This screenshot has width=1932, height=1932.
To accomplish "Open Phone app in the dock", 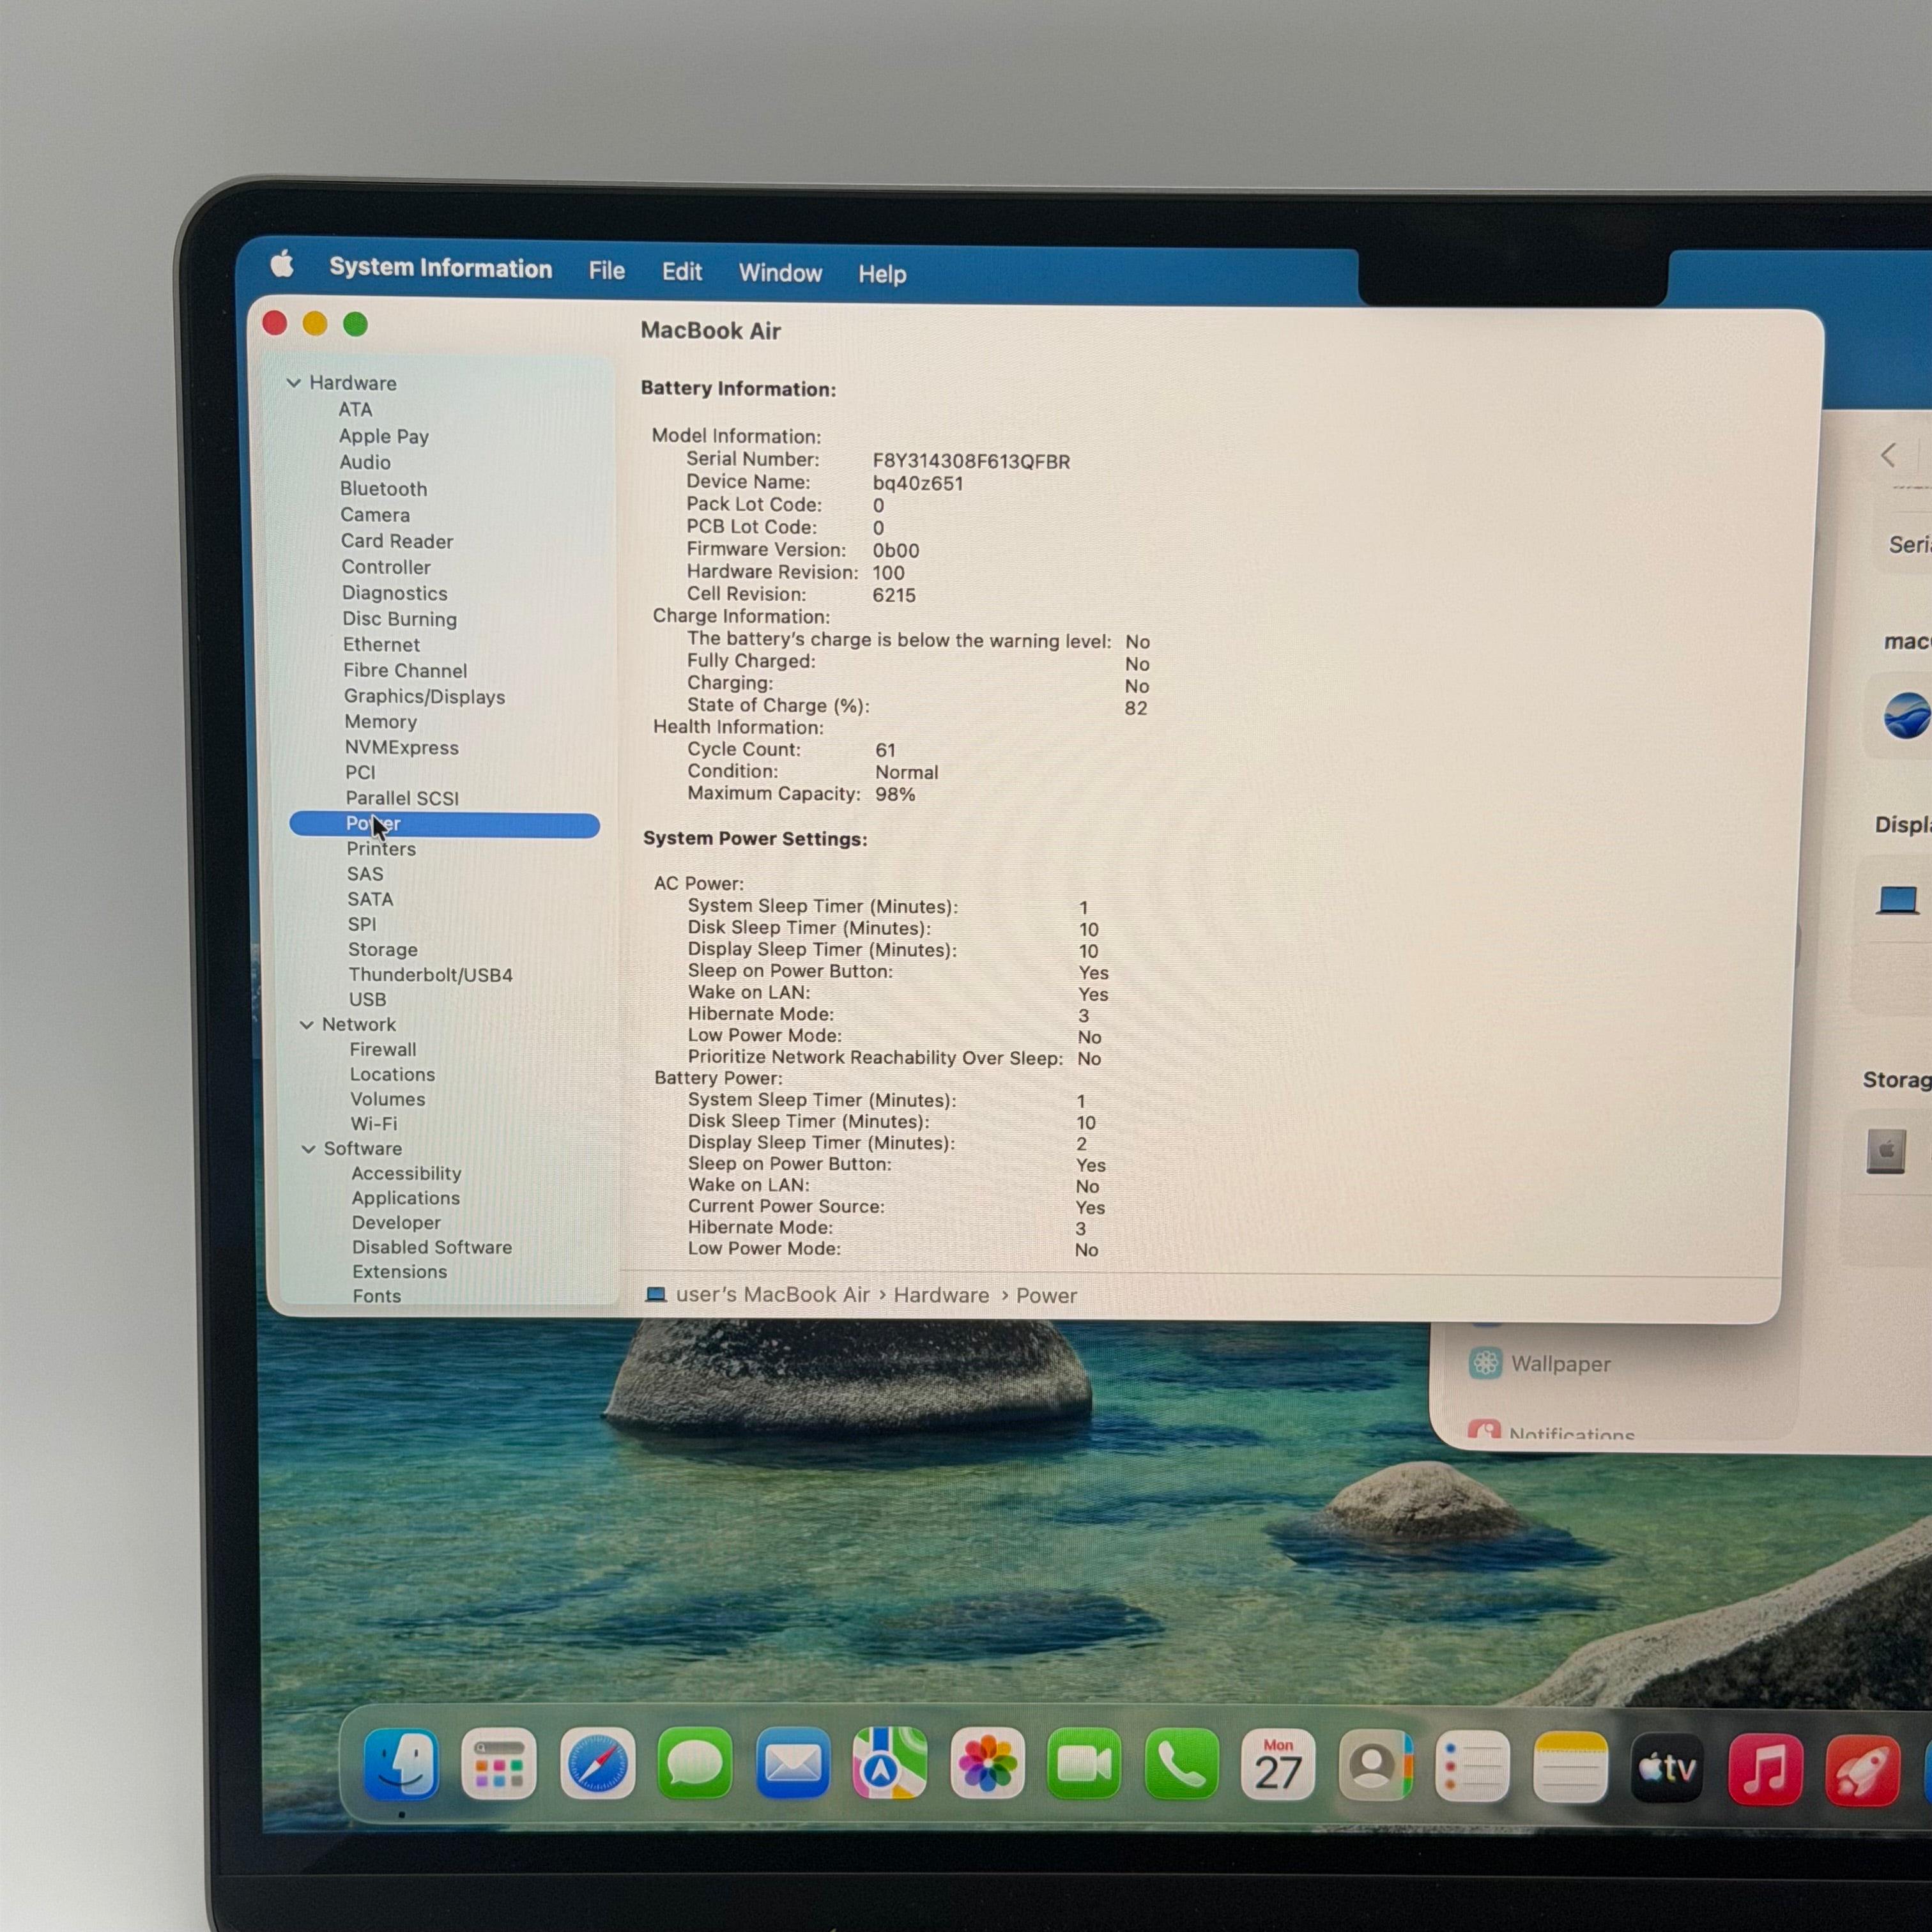I will tap(1182, 1764).
